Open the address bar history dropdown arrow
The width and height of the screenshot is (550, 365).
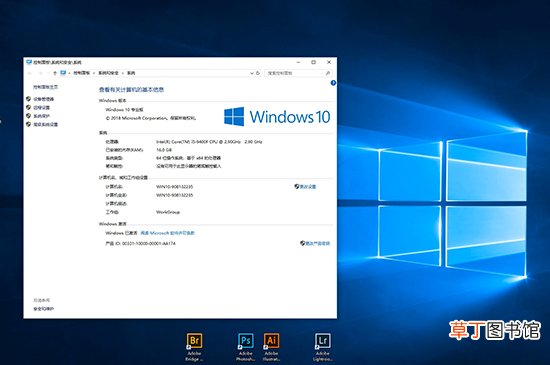(x=251, y=73)
